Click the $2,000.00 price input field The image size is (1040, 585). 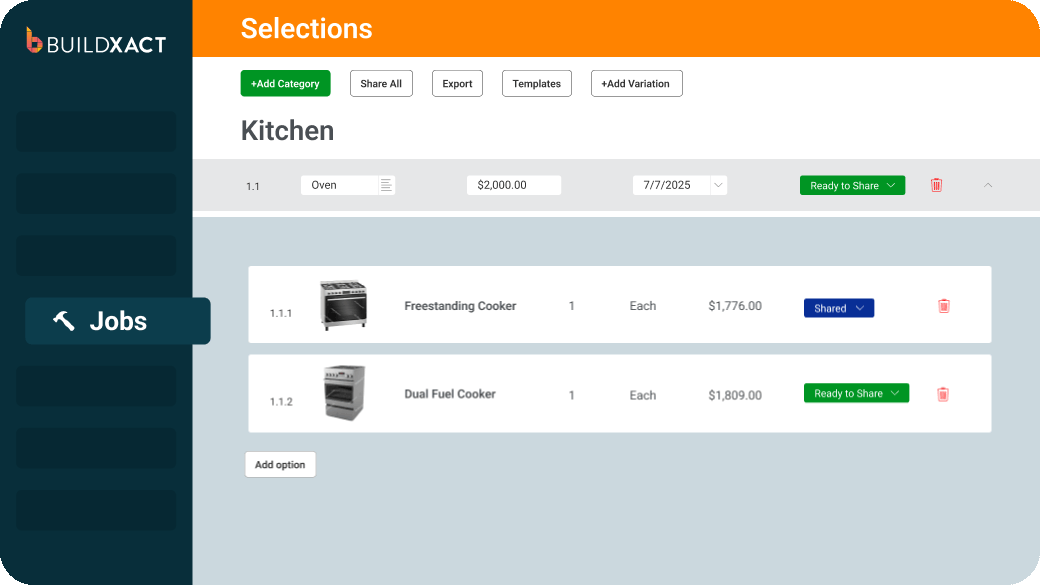(x=513, y=185)
